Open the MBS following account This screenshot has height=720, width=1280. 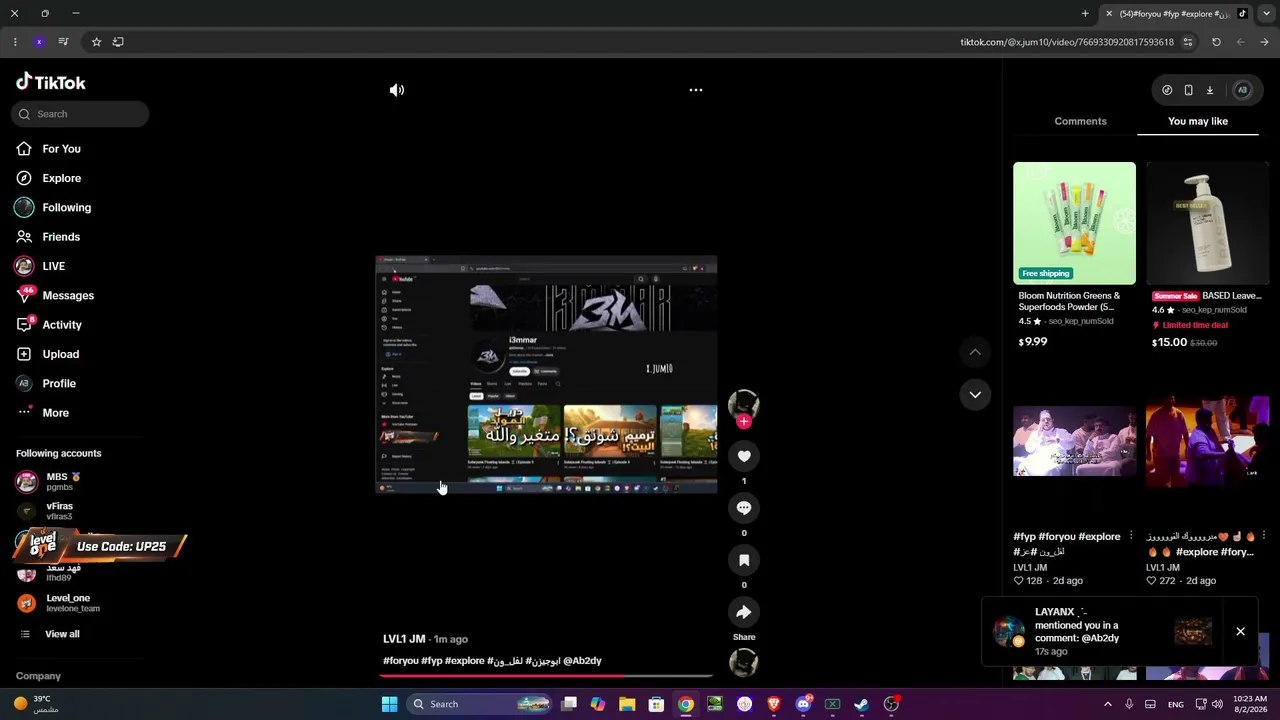pyautogui.click(x=50, y=482)
